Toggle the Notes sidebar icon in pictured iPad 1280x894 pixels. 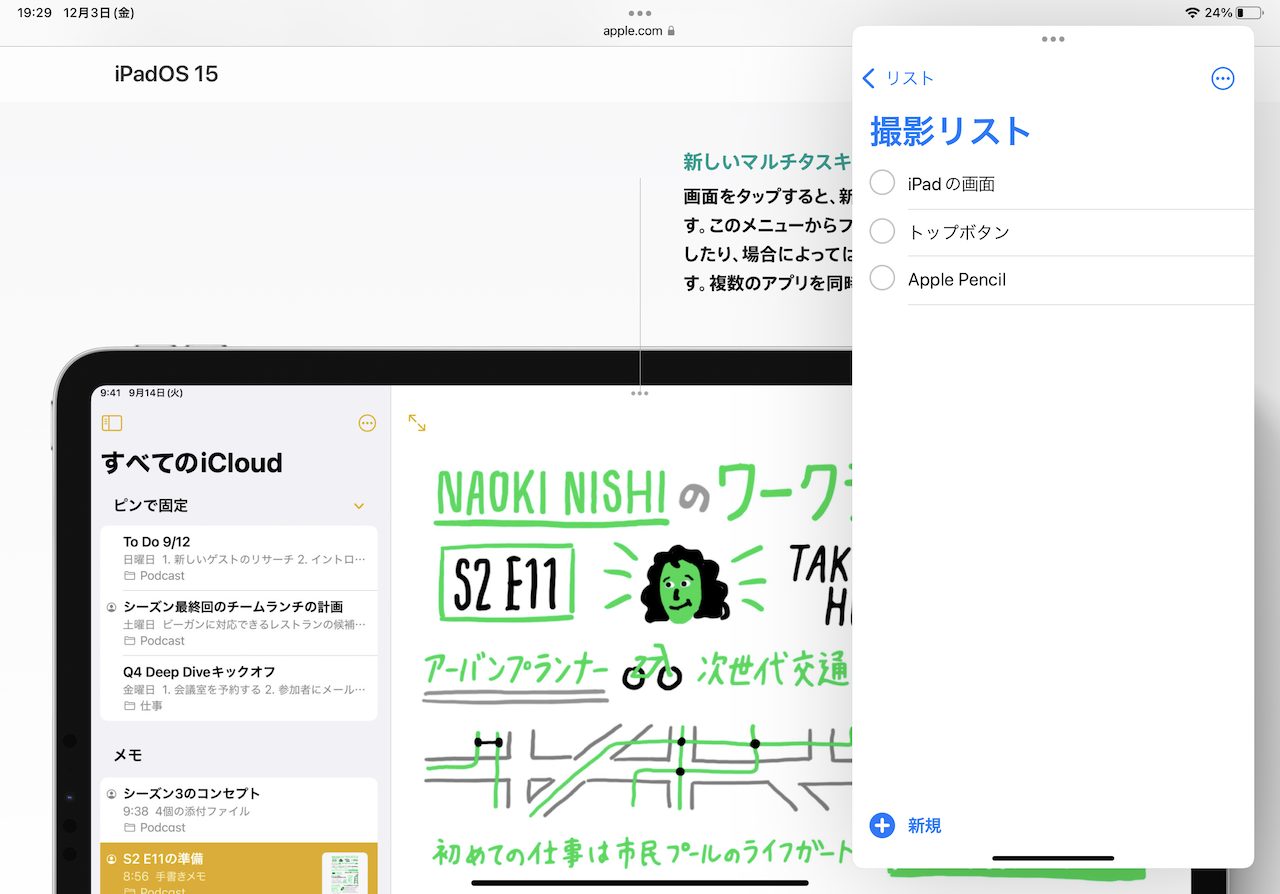111,424
